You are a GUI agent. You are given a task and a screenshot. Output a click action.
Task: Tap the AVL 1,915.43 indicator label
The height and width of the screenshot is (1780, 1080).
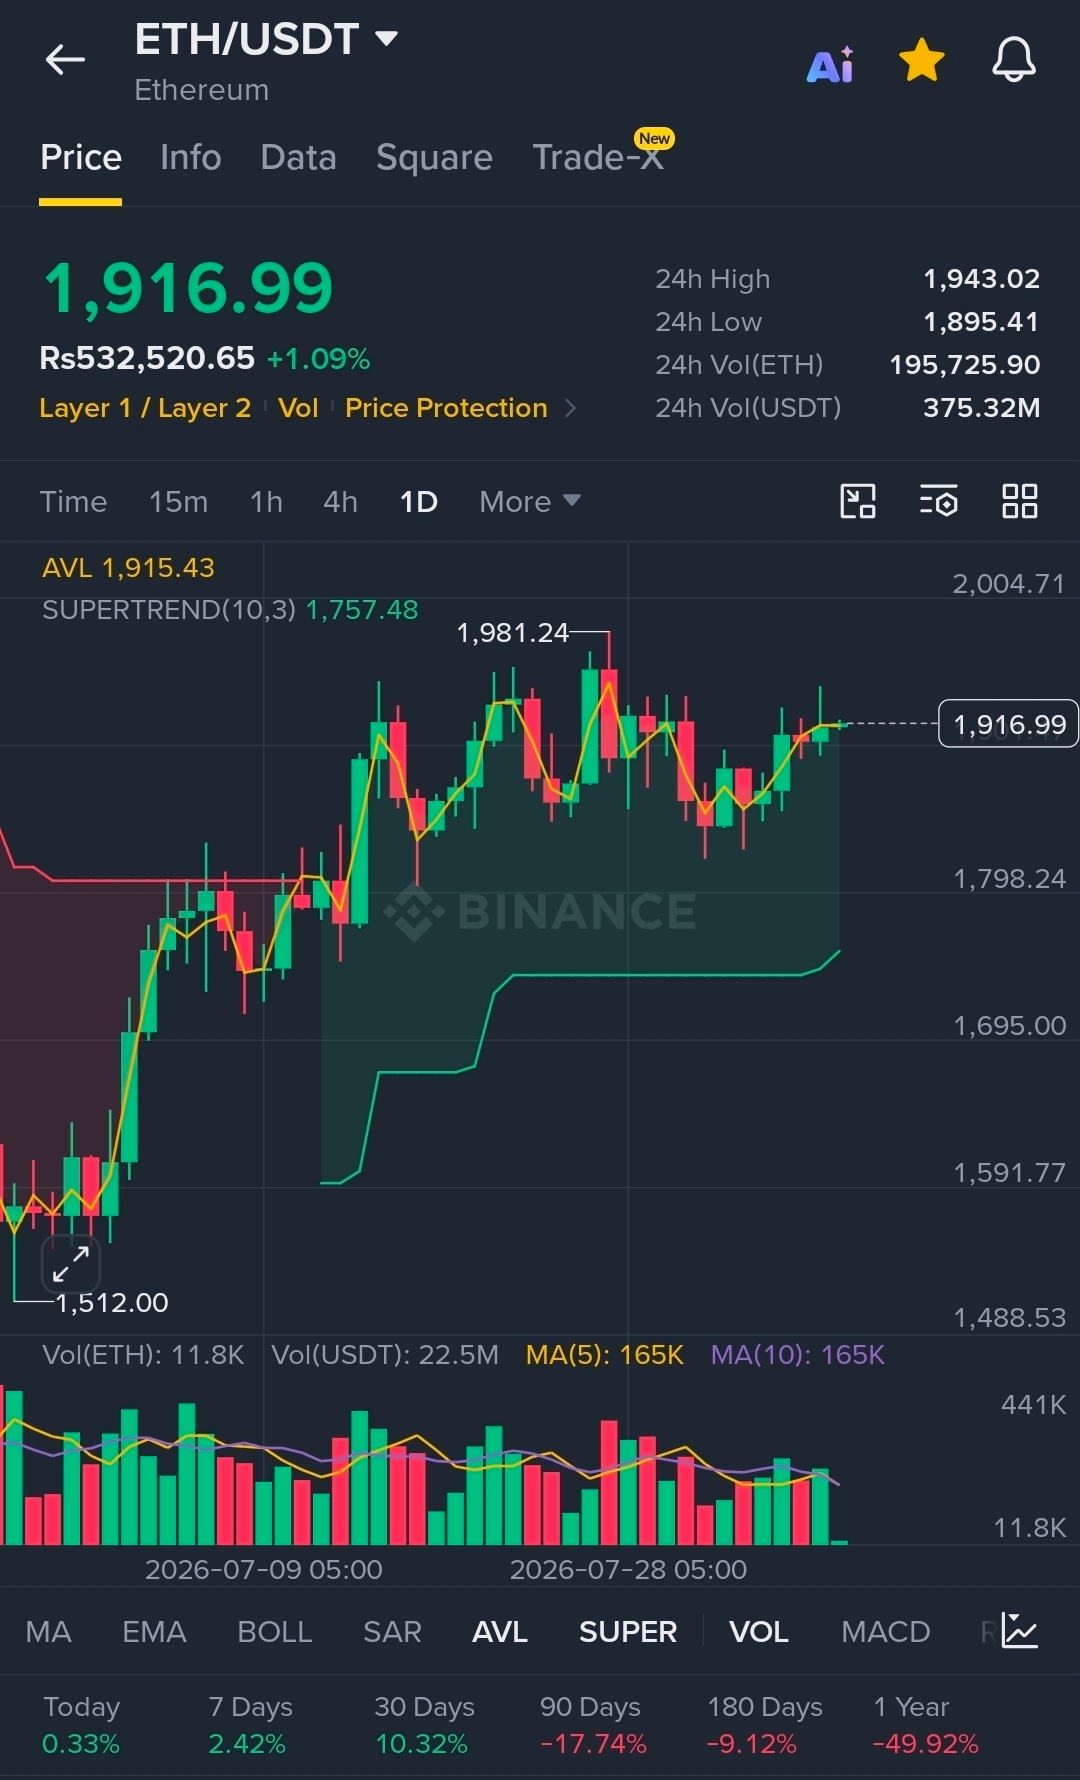click(x=128, y=568)
